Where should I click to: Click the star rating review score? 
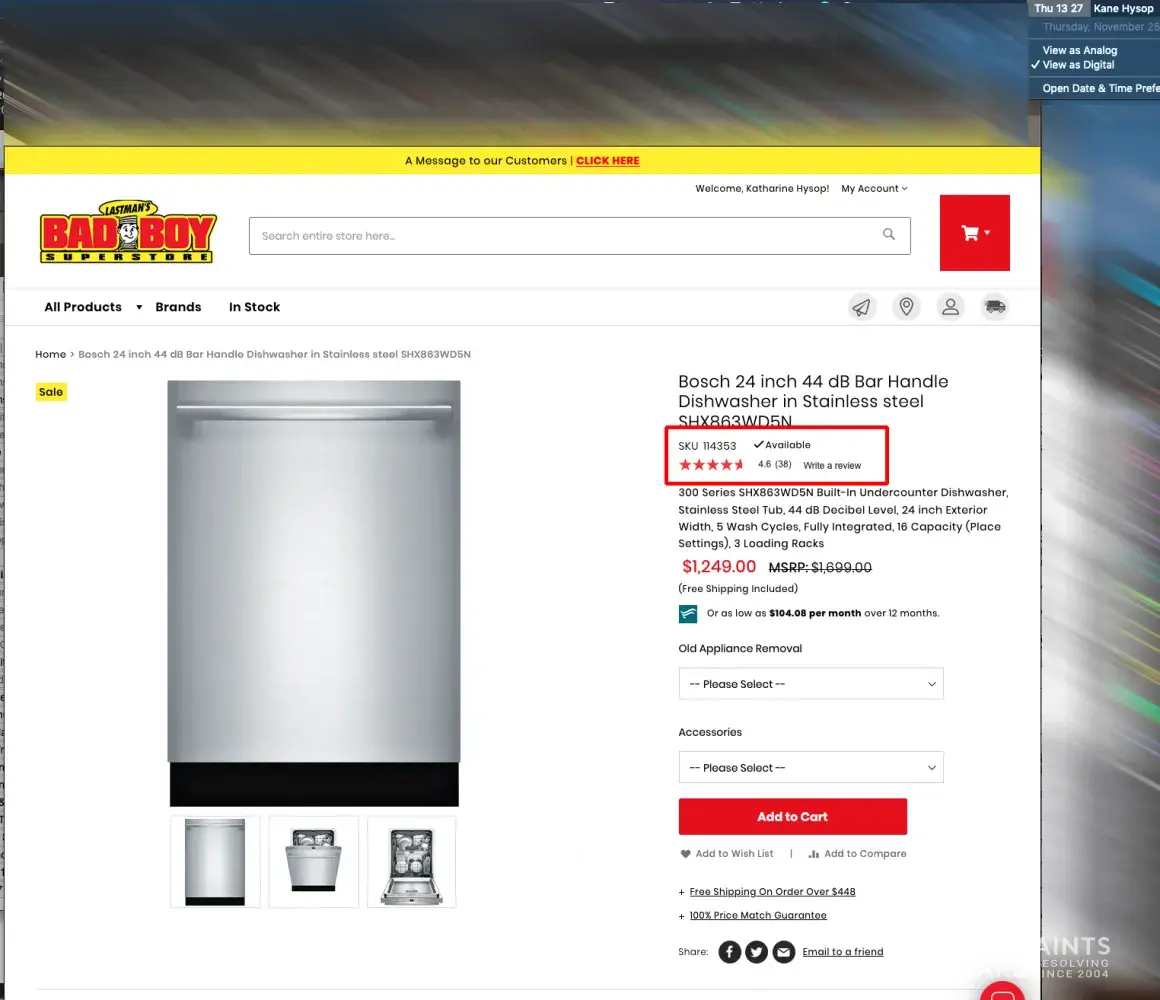[711, 464]
